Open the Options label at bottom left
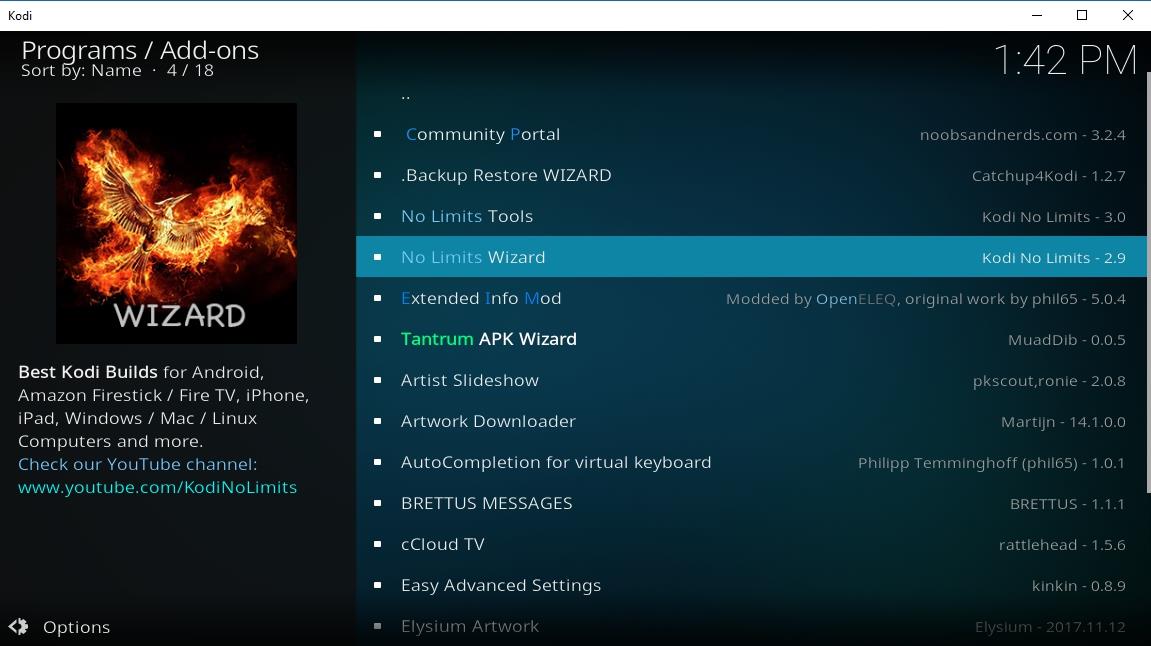Viewport: 1151px width, 646px height. point(76,627)
